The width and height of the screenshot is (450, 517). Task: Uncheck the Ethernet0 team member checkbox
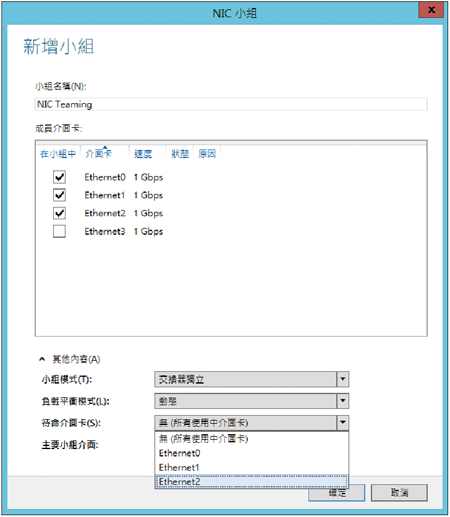click(x=59, y=177)
